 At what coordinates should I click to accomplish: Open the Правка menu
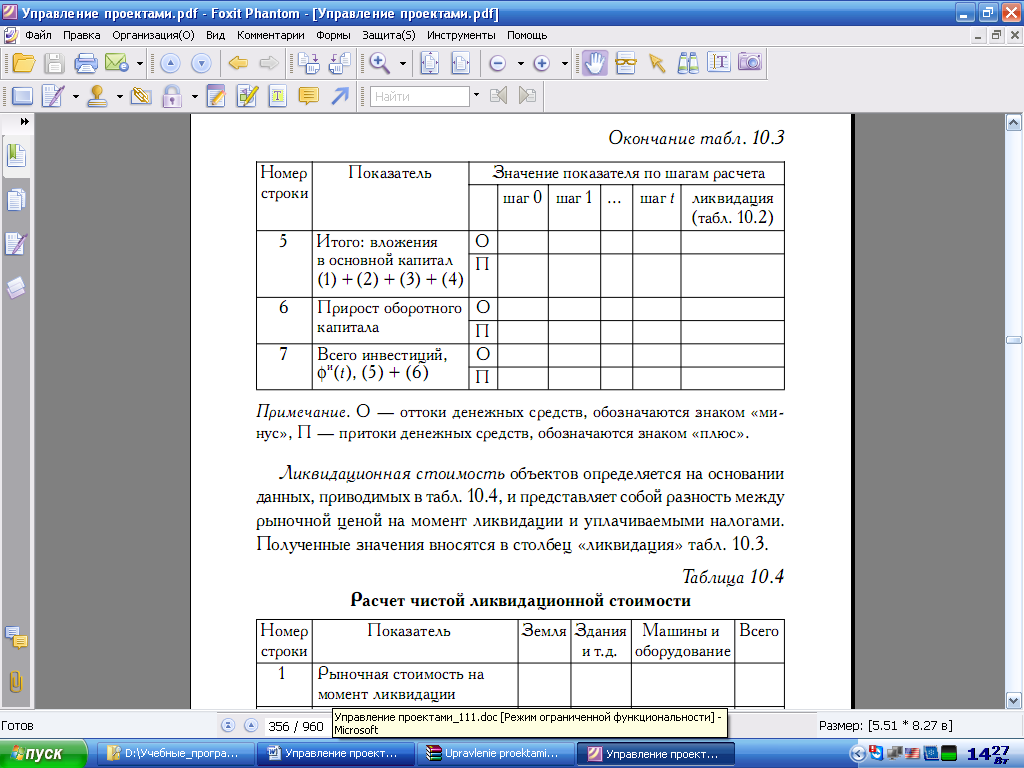point(82,35)
